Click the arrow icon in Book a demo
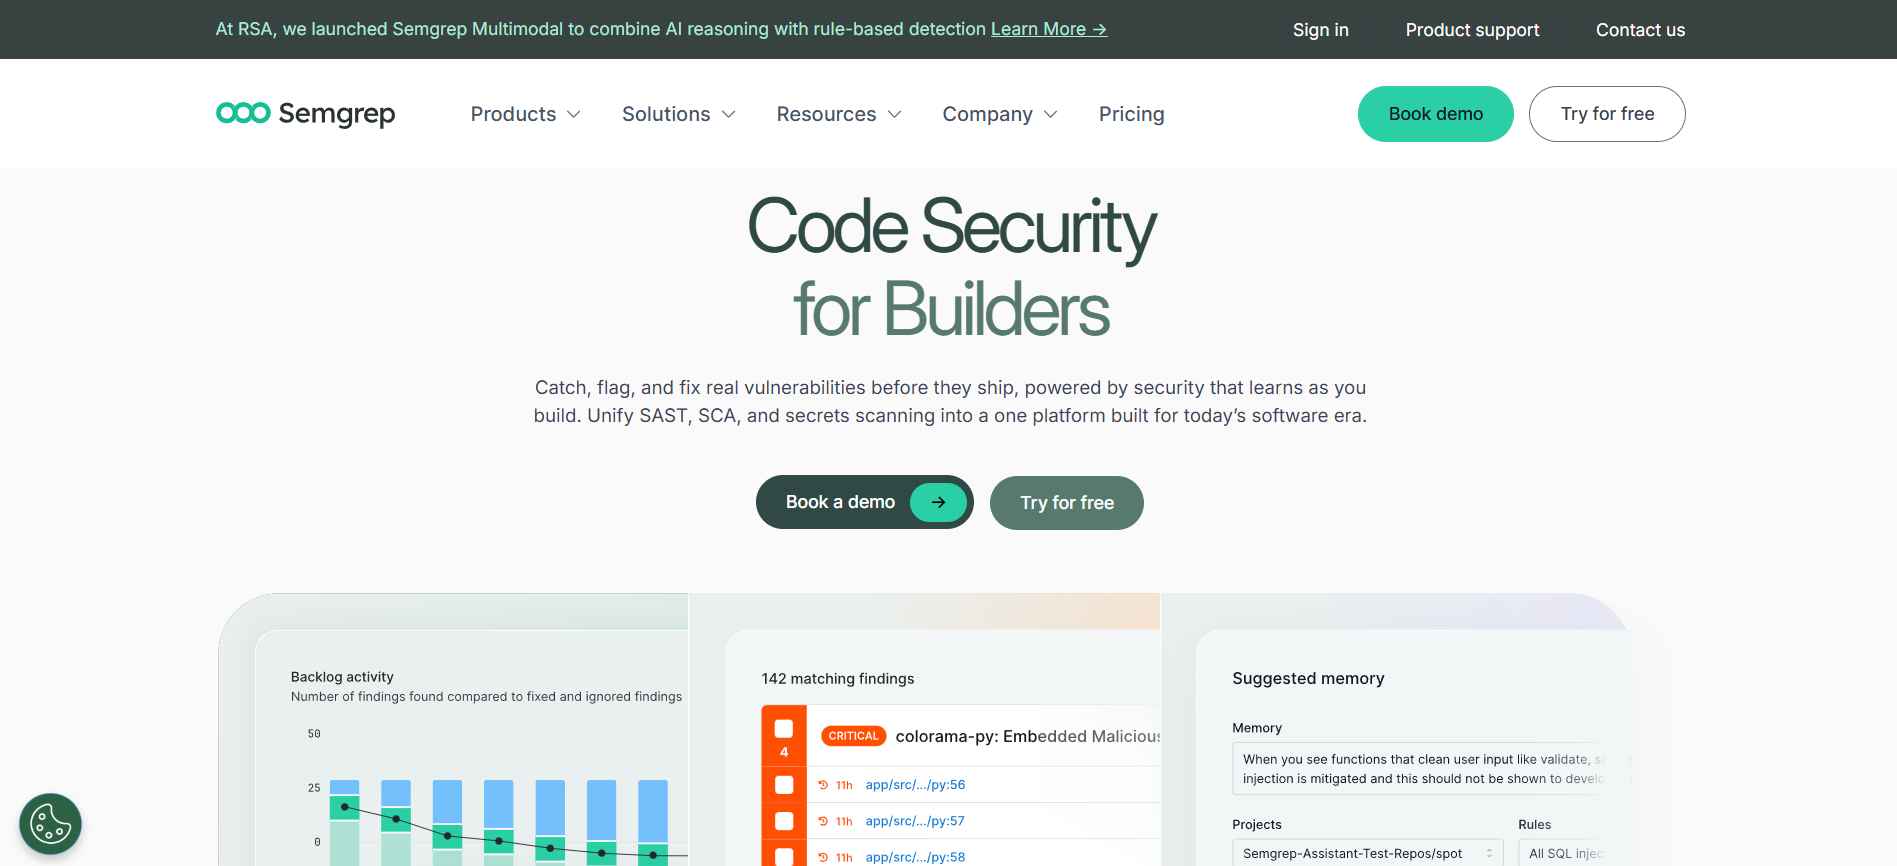1897x866 pixels. point(938,502)
